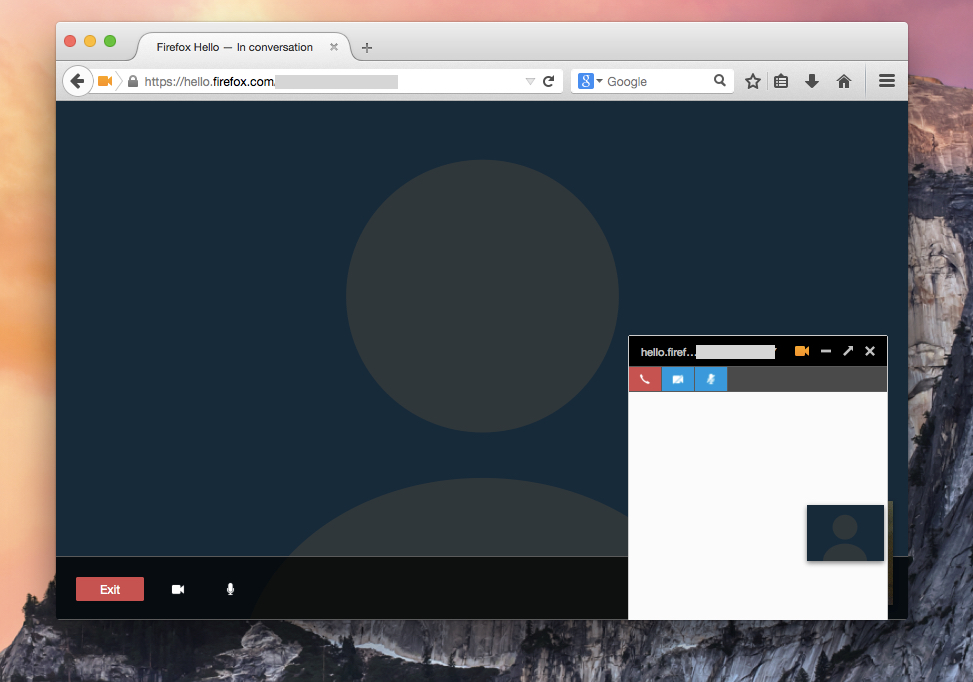Click the yellow minimize window button
Viewport: 973px width, 682px height.
pyautogui.click(x=90, y=41)
